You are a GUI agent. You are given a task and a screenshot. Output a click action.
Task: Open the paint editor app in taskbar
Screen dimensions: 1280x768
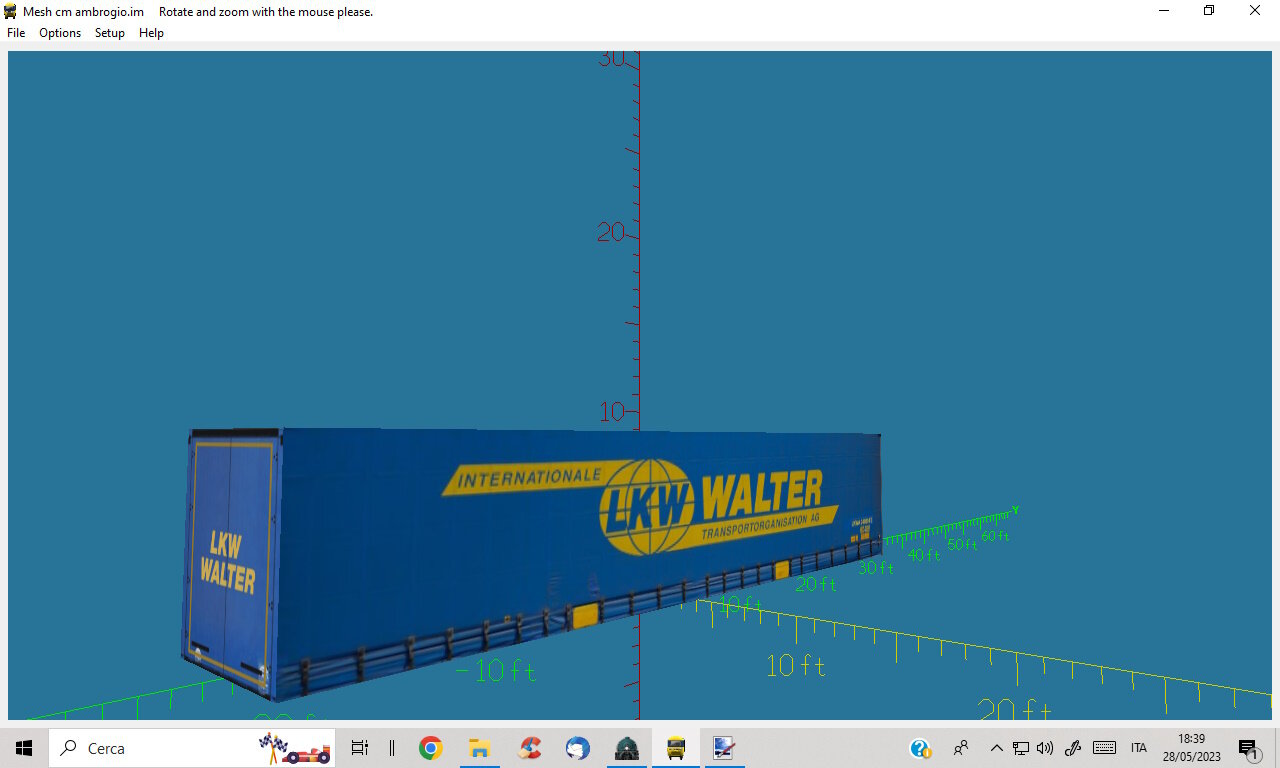[x=724, y=748]
